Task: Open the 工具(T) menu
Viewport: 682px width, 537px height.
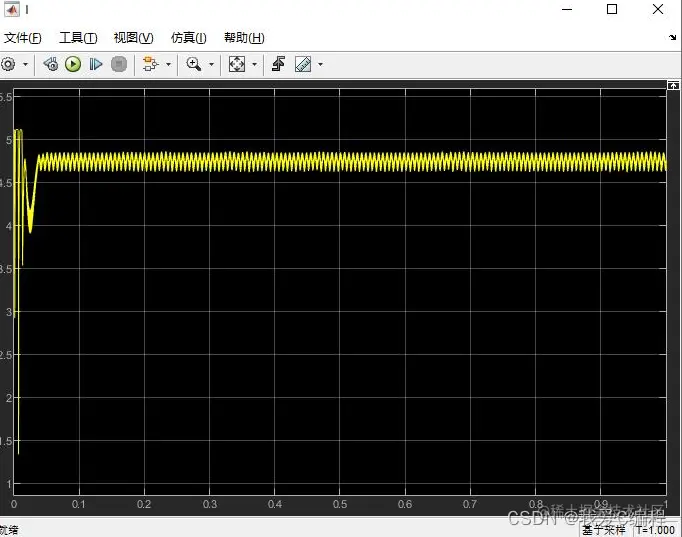Action: click(x=78, y=38)
